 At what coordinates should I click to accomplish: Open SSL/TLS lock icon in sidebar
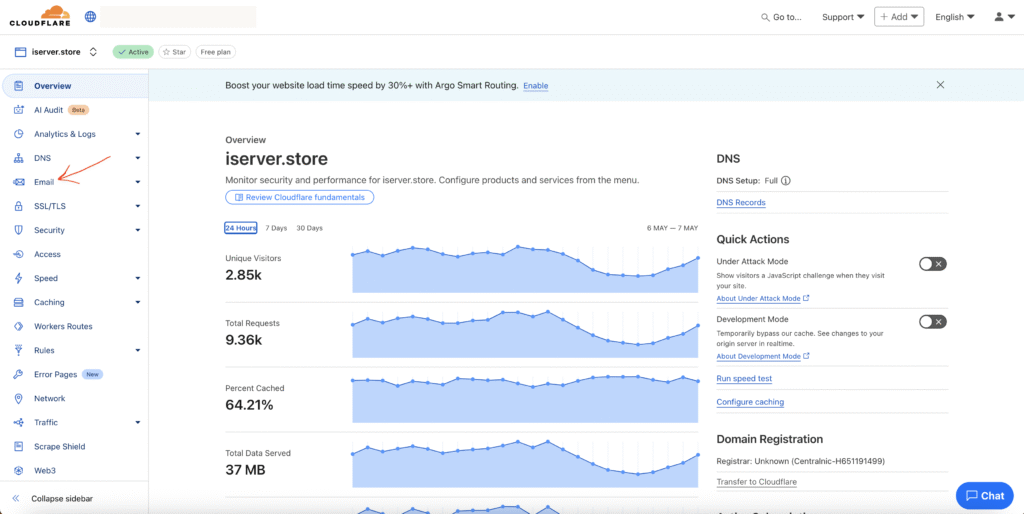[19, 206]
